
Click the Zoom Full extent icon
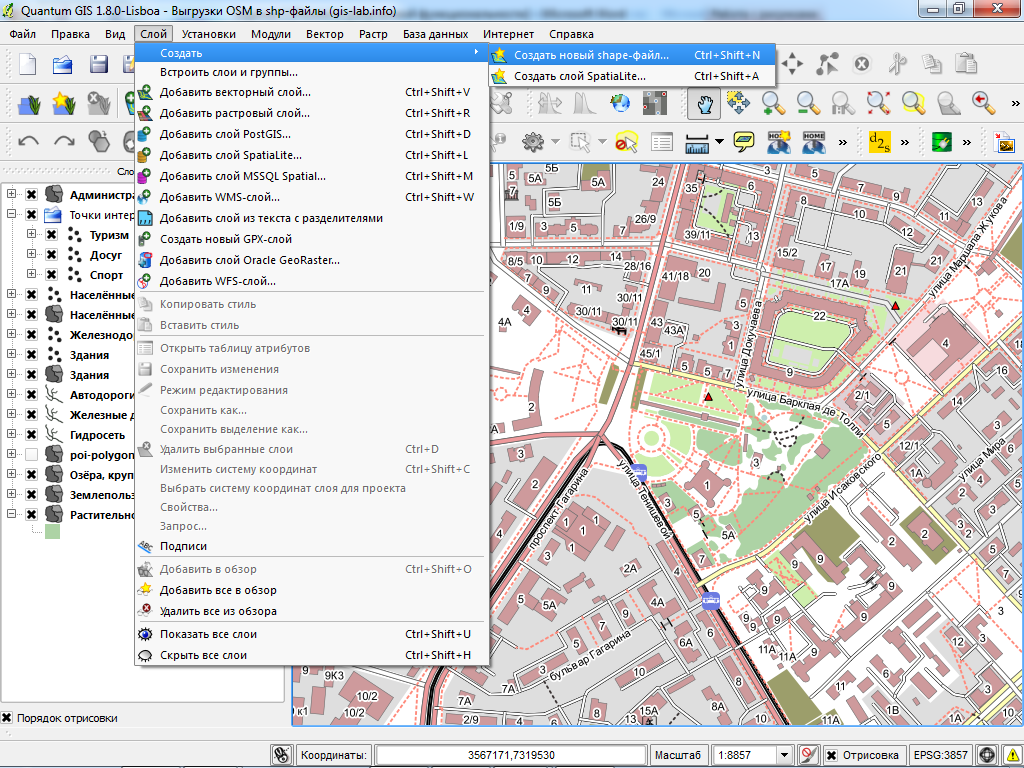pyautogui.click(x=878, y=103)
